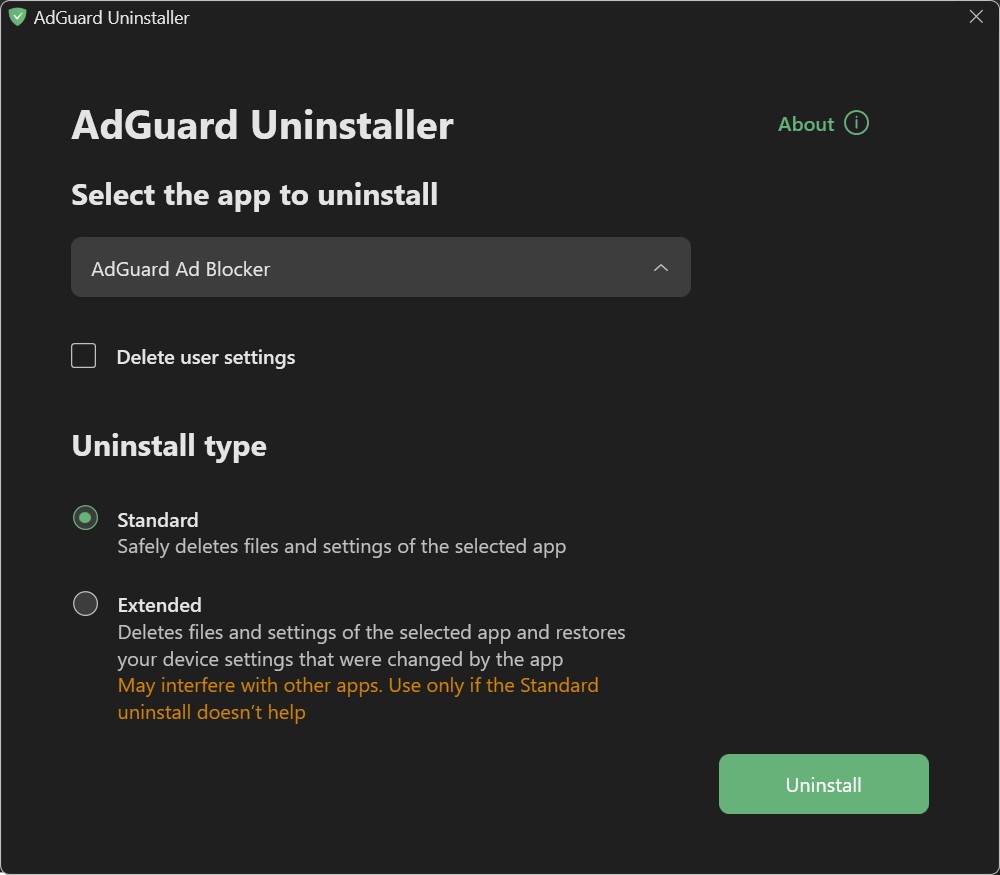1000x875 pixels.
Task: Click the 'Uninstall type' heading
Action: pyautogui.click(x=169, y=446)
